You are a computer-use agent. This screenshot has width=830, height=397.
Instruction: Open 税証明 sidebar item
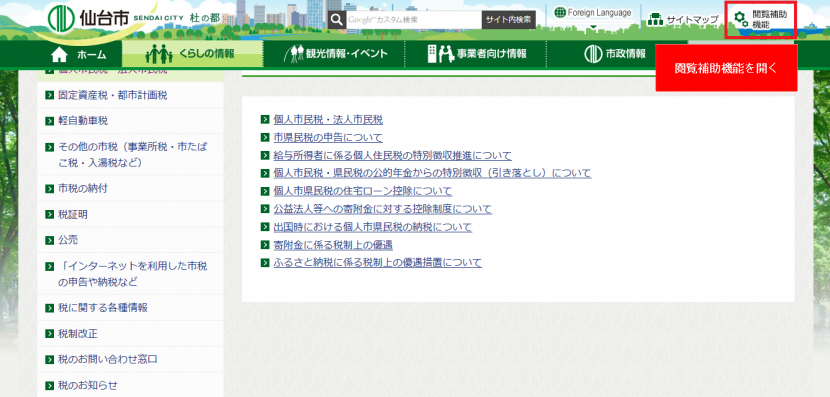click(130, 215)
